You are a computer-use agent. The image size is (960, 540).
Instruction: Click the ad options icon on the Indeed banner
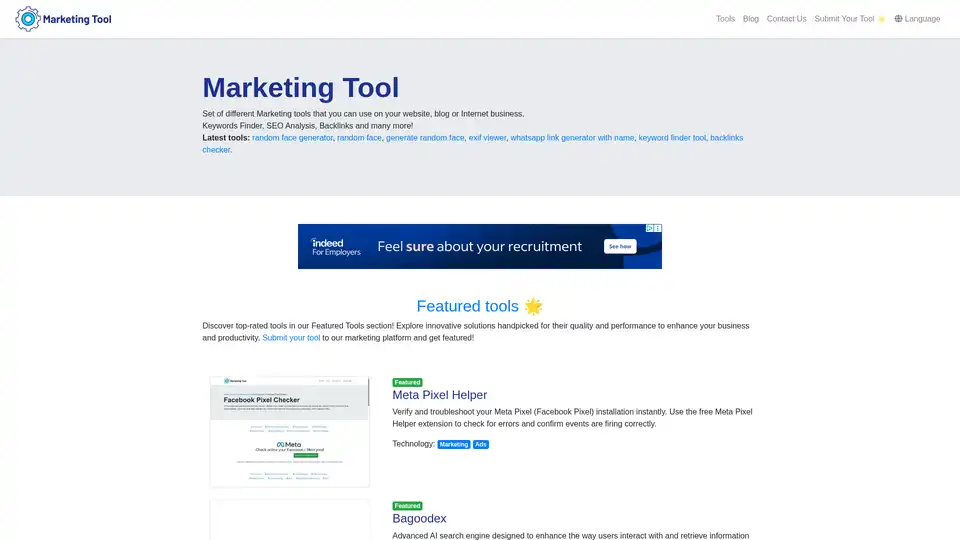(657, 229)
